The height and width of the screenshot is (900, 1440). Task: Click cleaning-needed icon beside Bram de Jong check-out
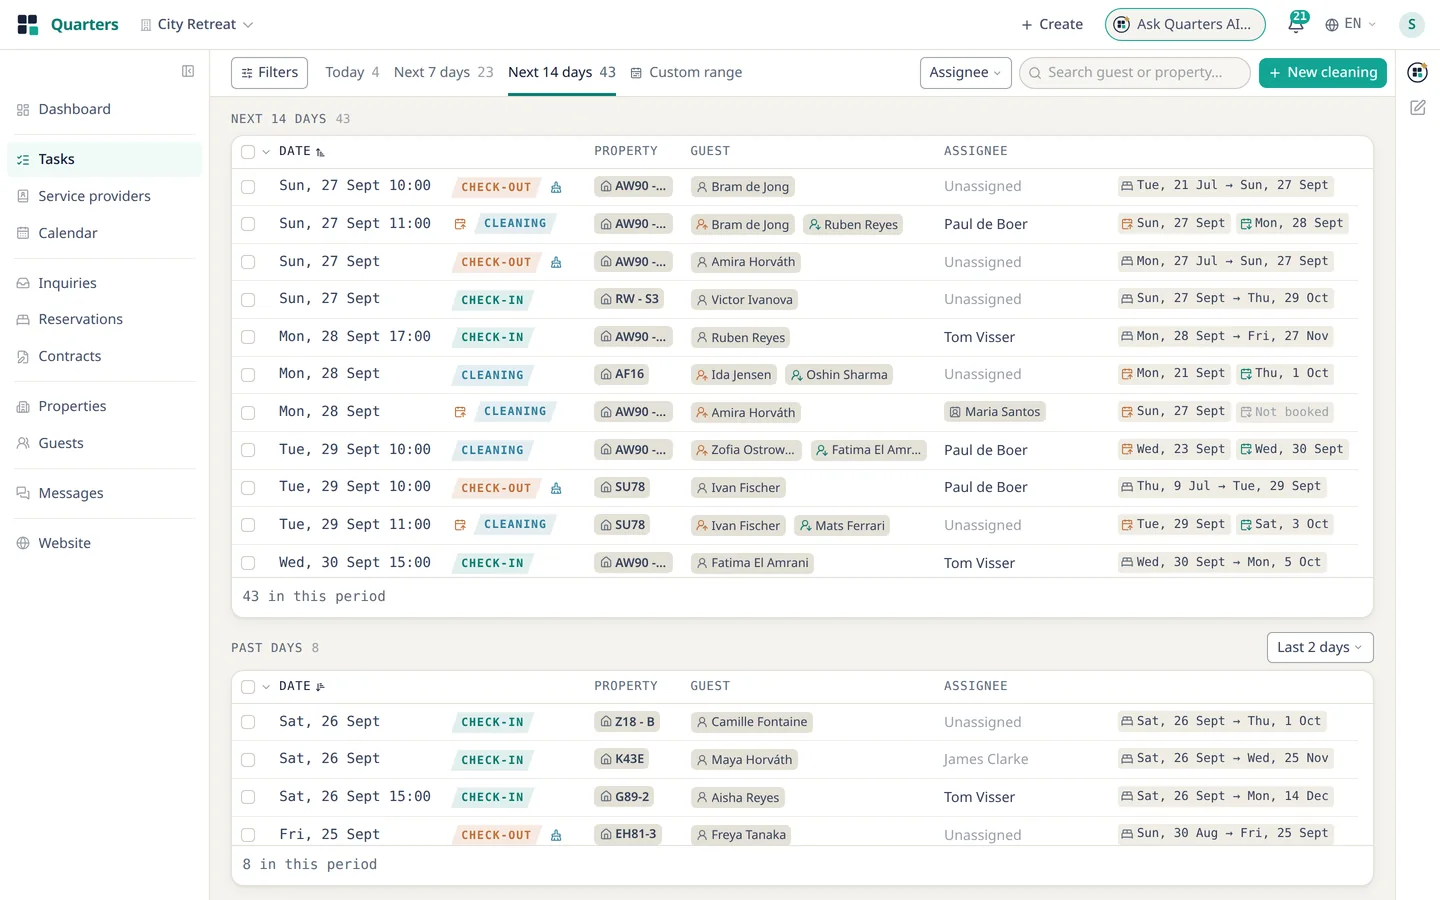click(x=556, y=187)
